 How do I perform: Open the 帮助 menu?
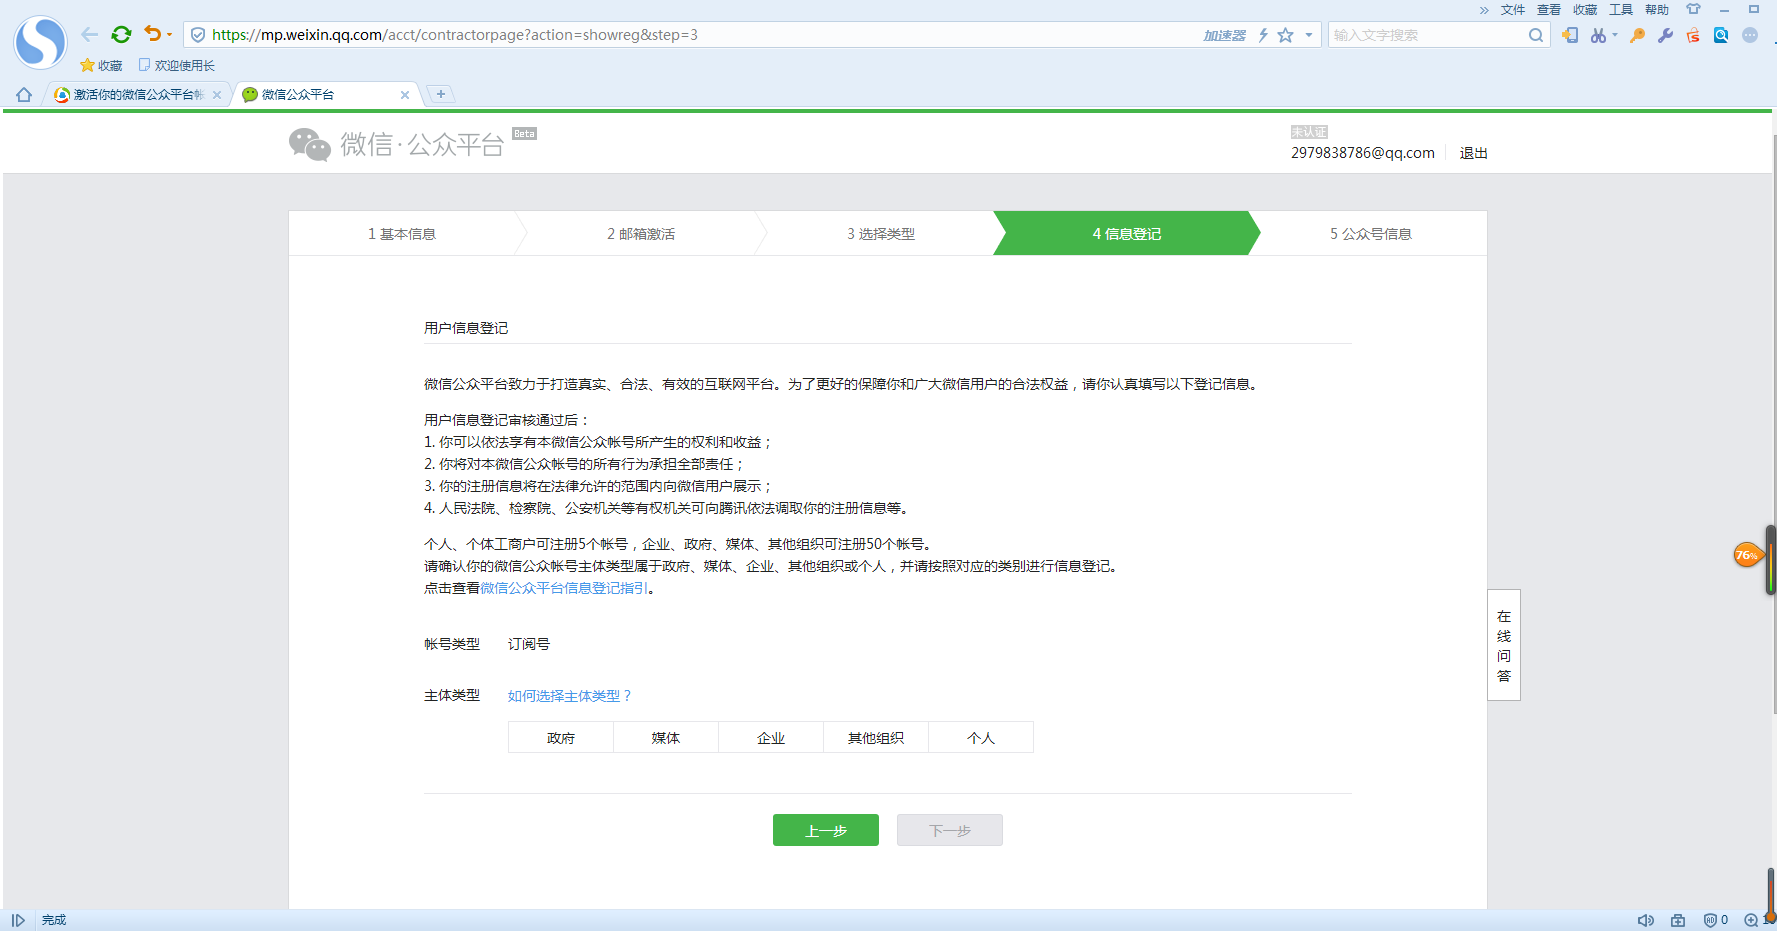coord(1657,10)
